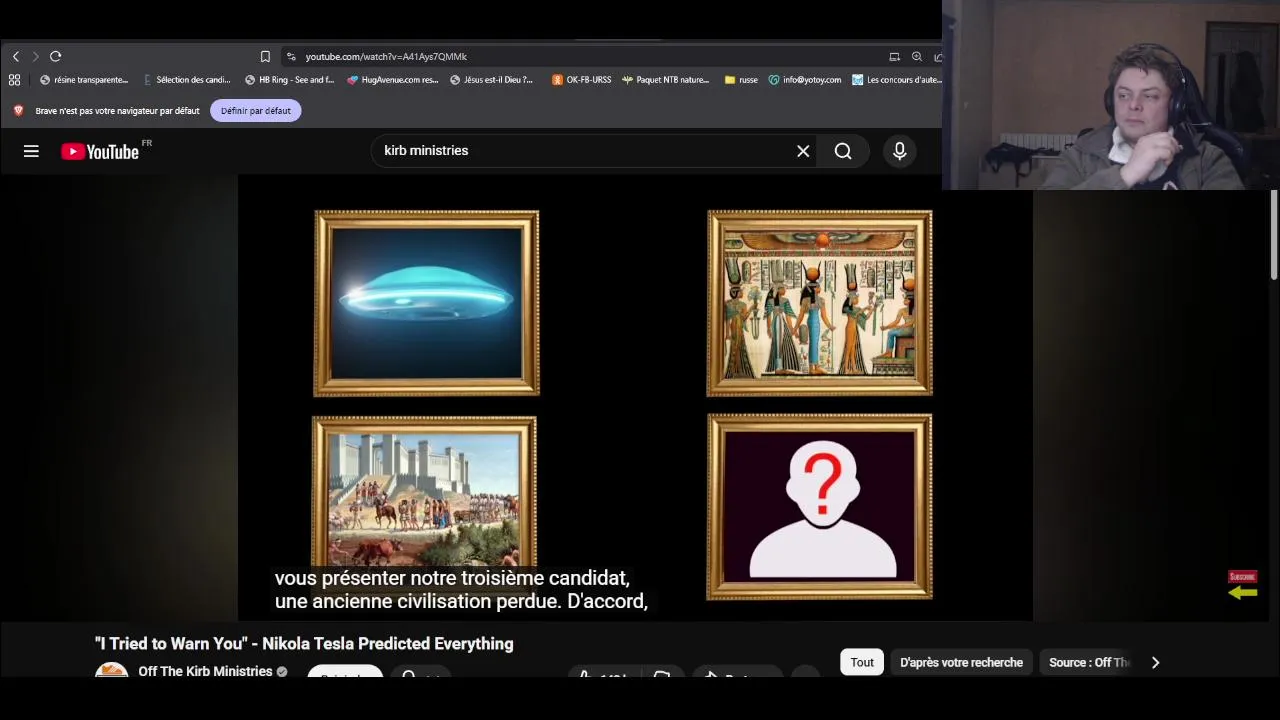Expand the 'russe' bookmarks folder
This screenshot has width=1280, height=720.
tap(741, 80)
